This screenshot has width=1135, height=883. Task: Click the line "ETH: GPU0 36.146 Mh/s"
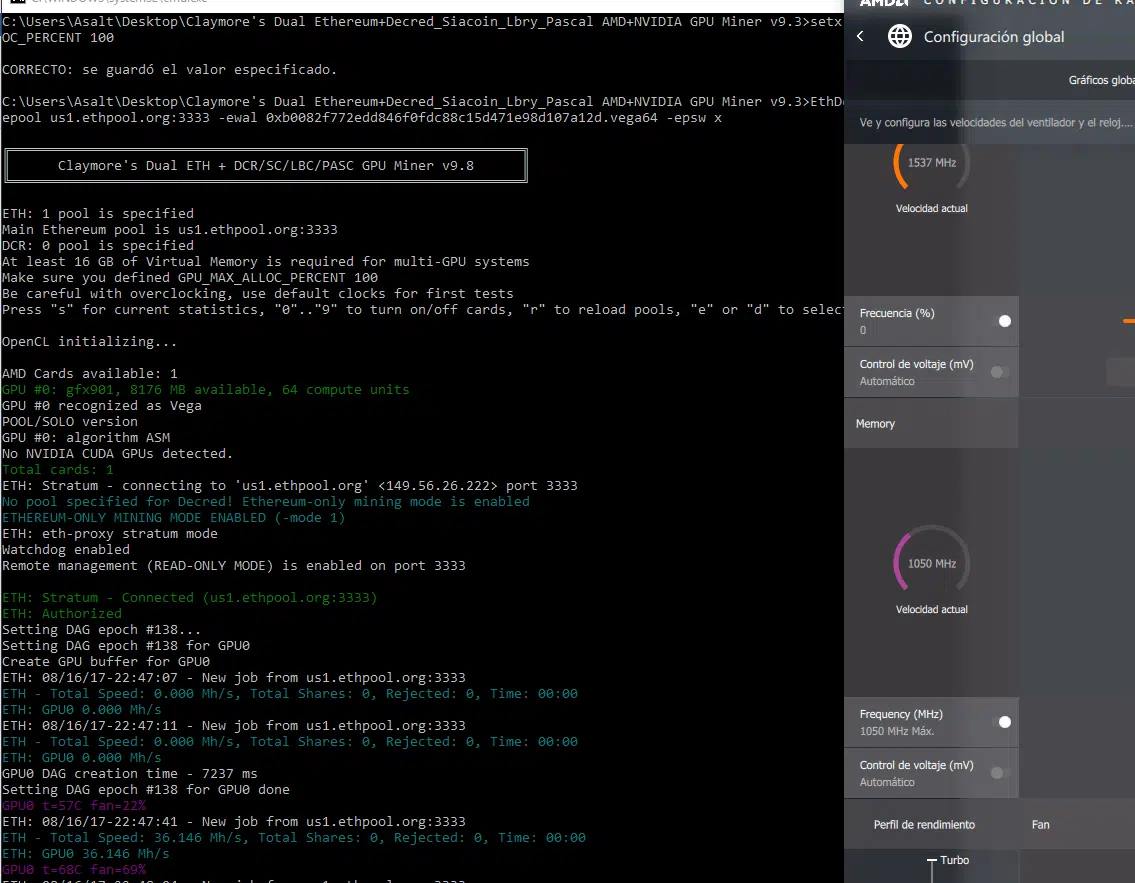pyautogui.click(x=86, y=853)
